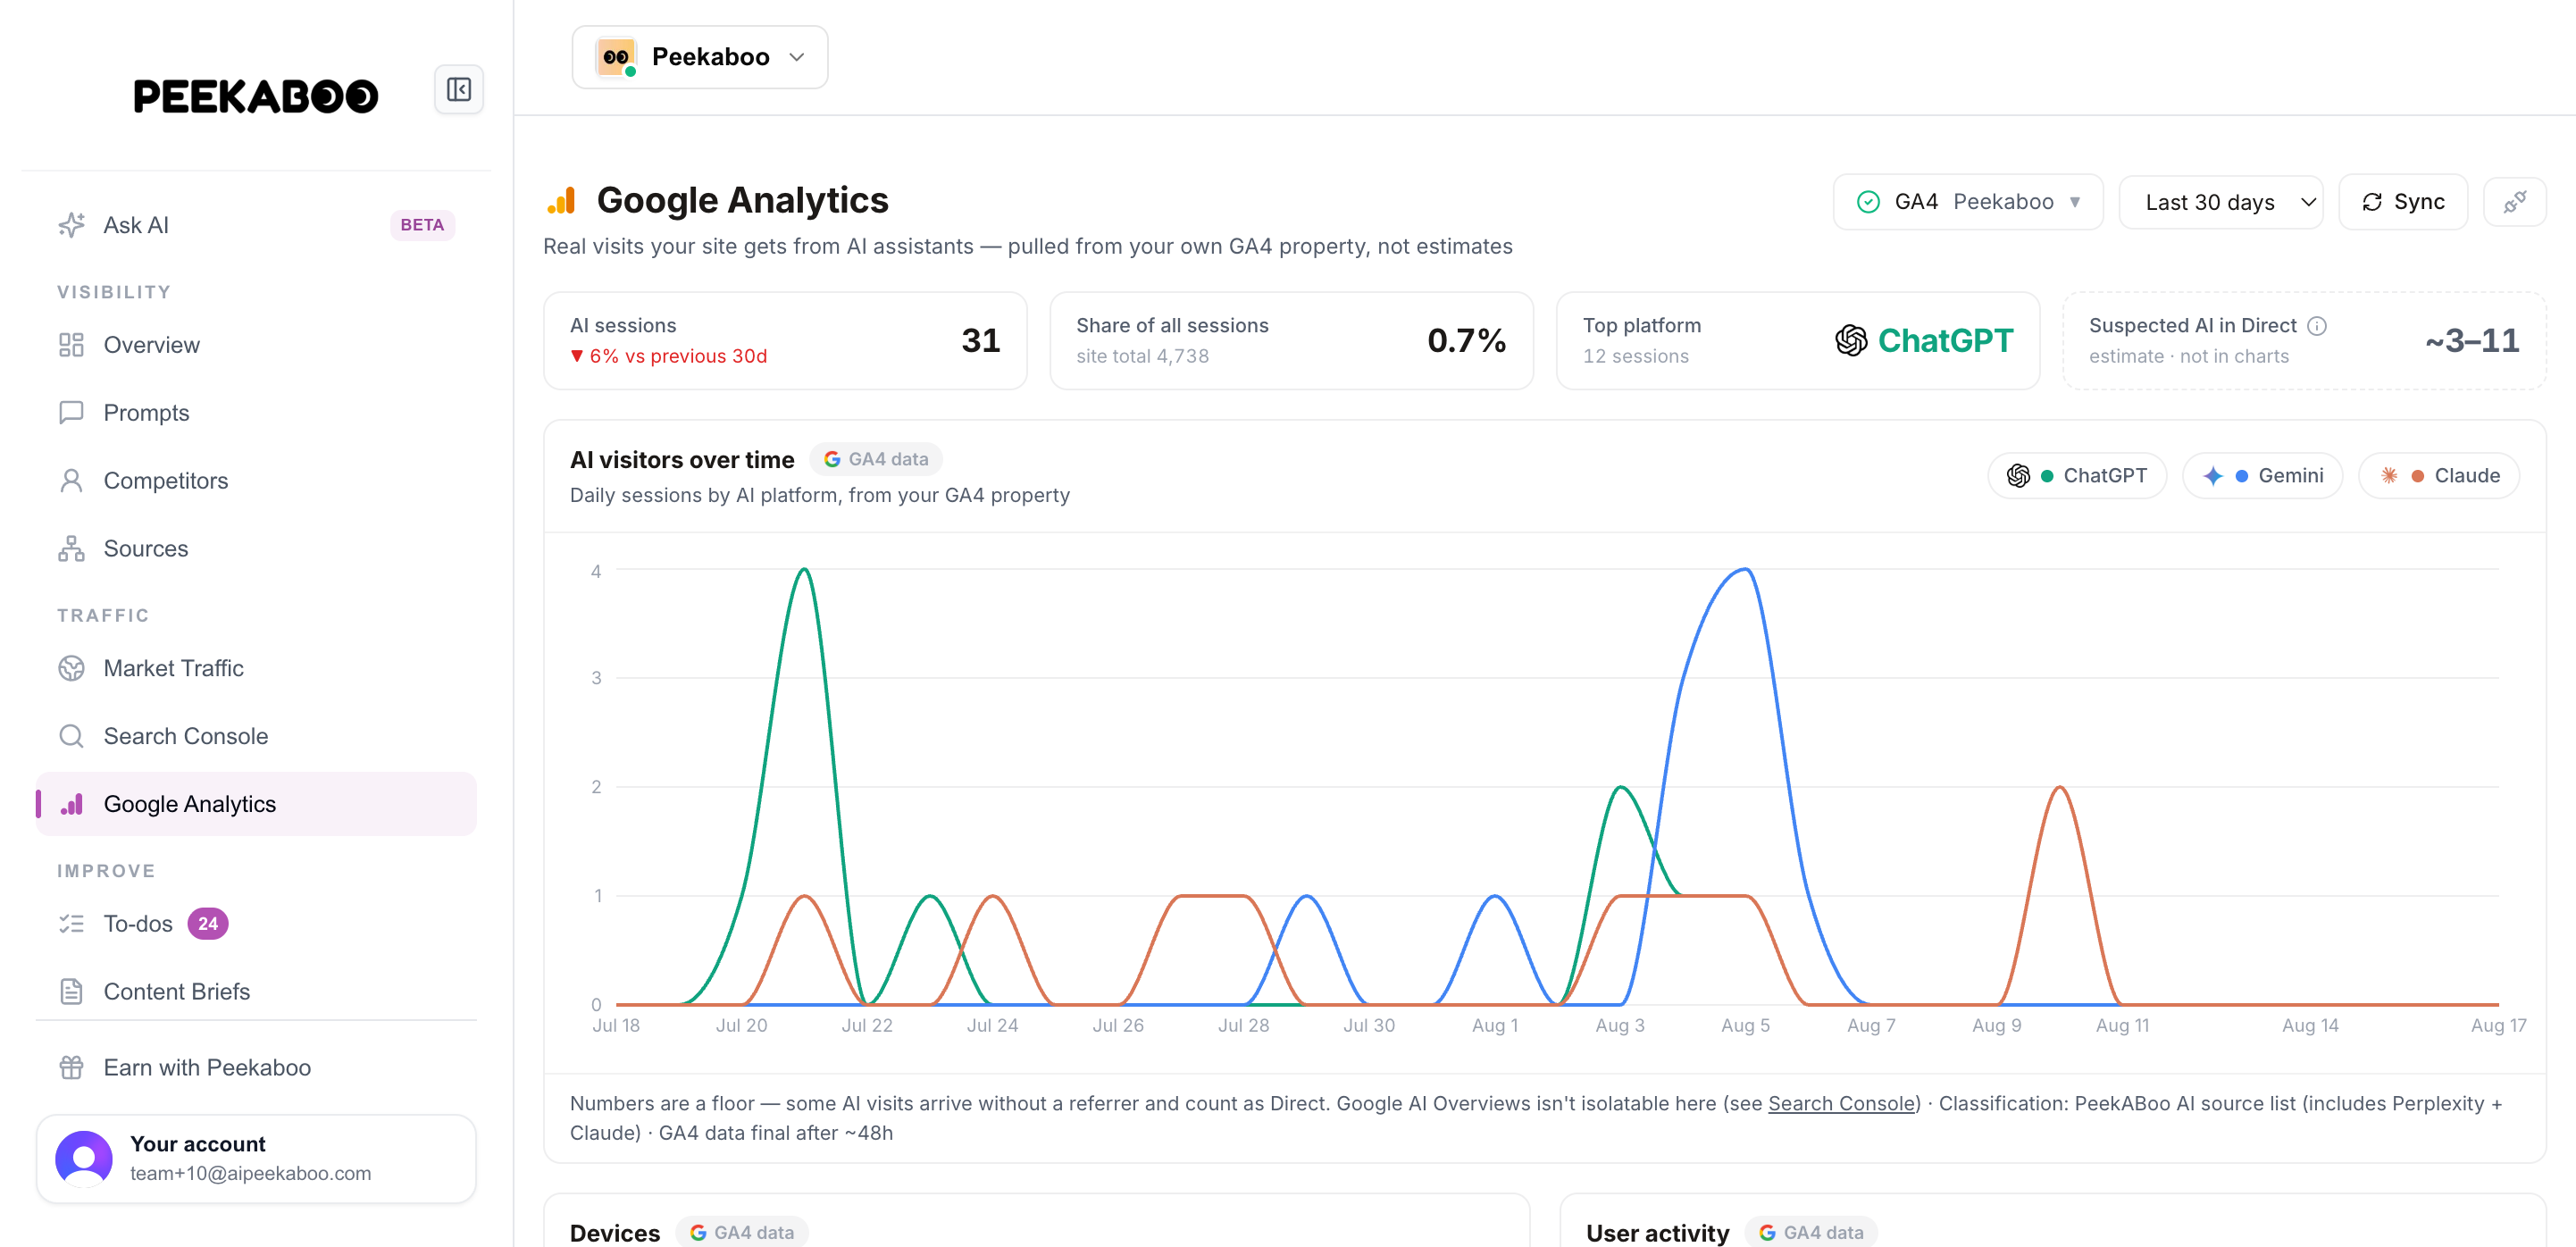
Task: Open the To-dos list
Action: (256, 924)
